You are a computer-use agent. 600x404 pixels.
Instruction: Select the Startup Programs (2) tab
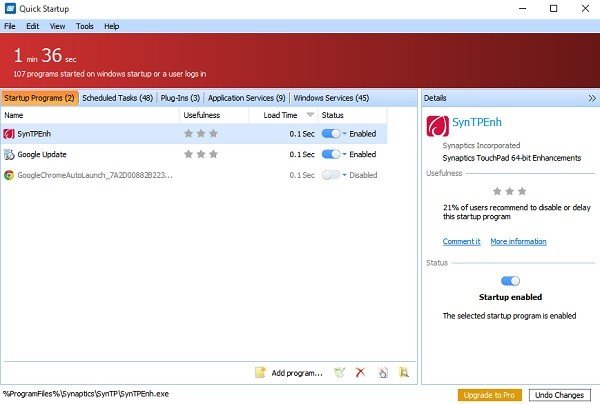click(x=39, y=98)
